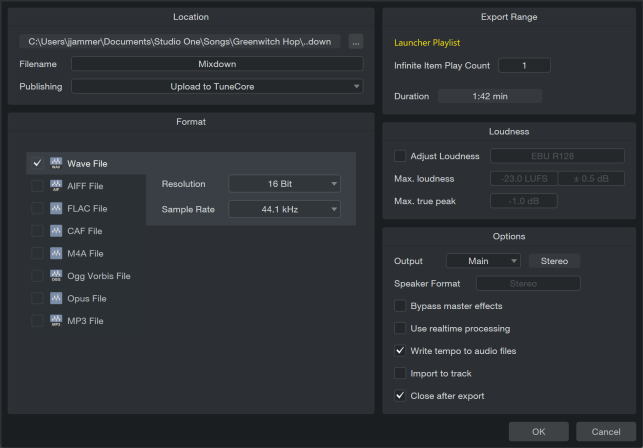643x448 pixels.
Task: Click the Infinite Item Play Count field
Action: click(x=525, y=65)
